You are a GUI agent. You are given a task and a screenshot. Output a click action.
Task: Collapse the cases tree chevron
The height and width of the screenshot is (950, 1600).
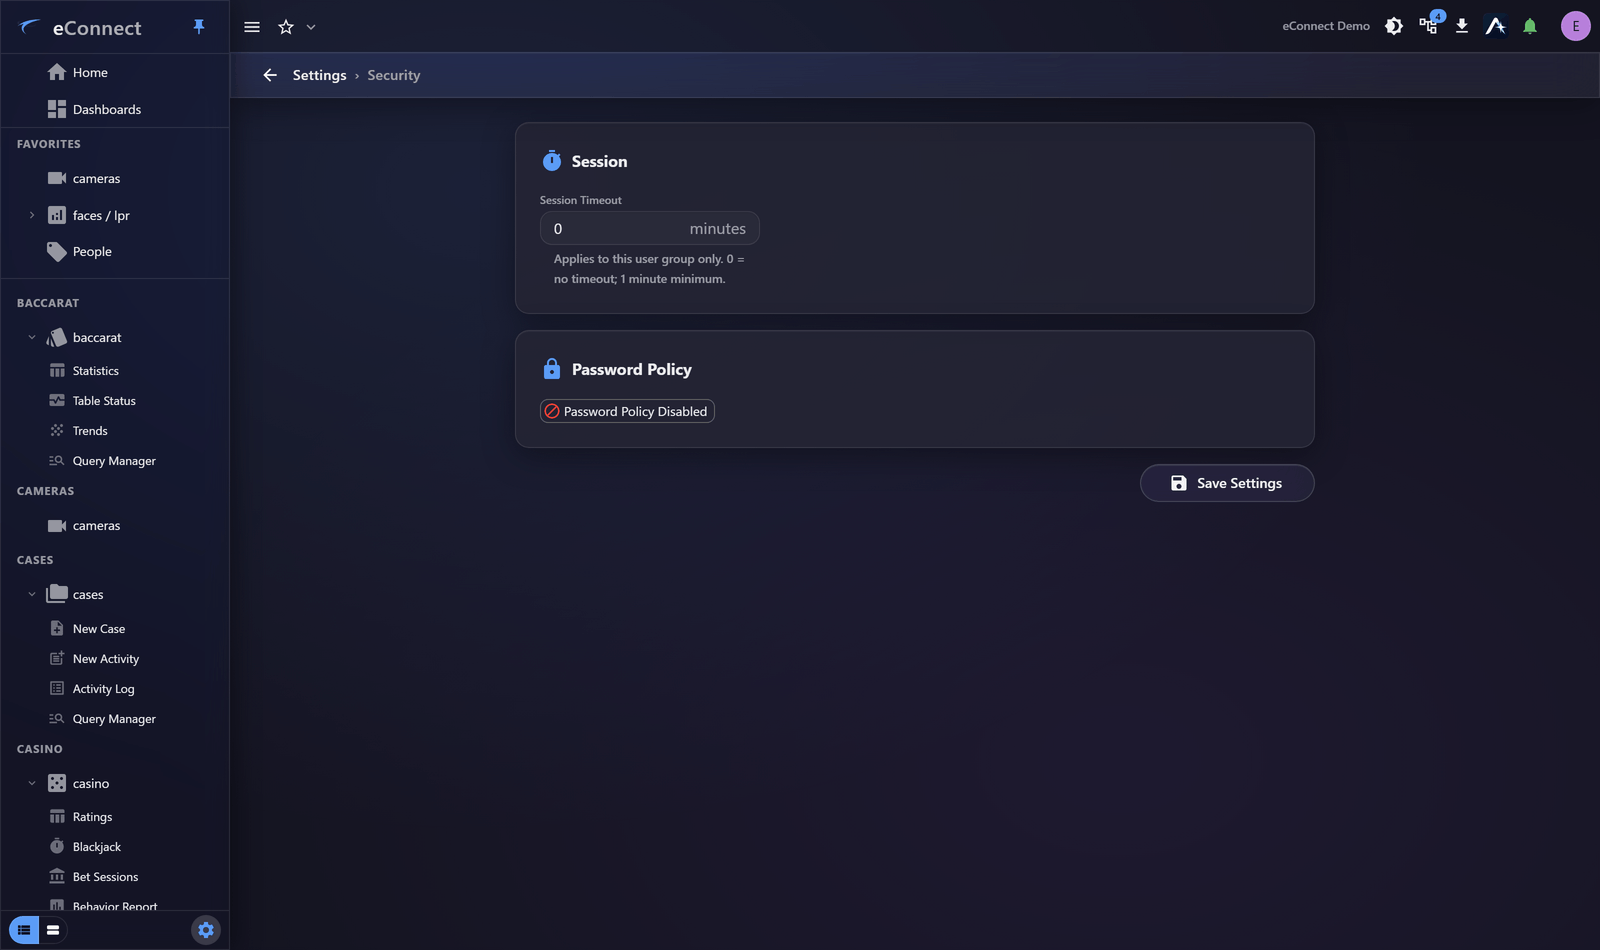pos(32,594)
